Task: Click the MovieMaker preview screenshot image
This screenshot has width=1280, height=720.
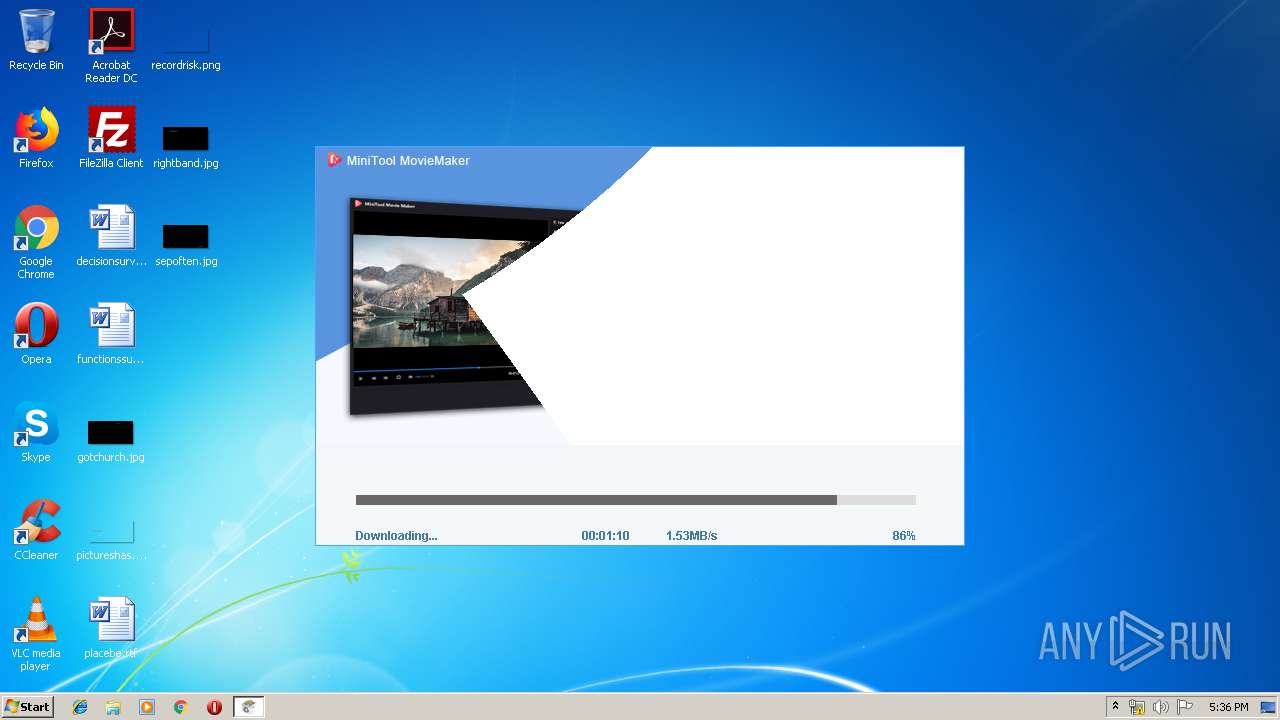Action: [x=450, y=304]
